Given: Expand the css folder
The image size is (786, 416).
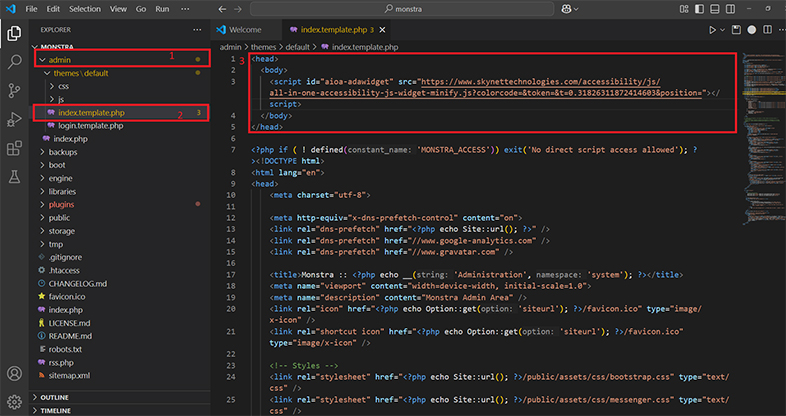Looking at the screenshot, I should [x=52, y=86].
